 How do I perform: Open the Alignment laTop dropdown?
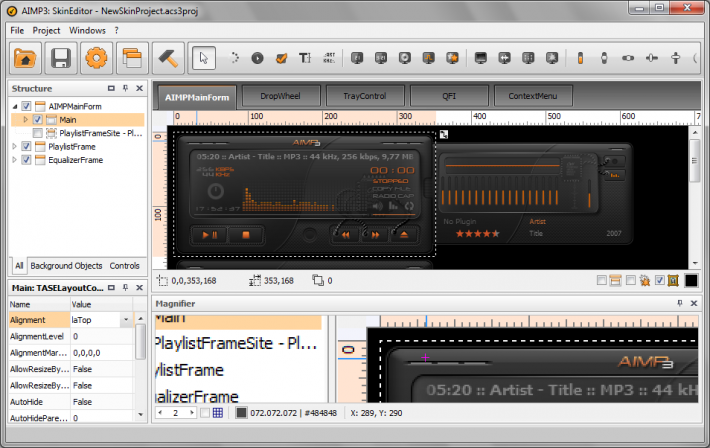point(126,320)
